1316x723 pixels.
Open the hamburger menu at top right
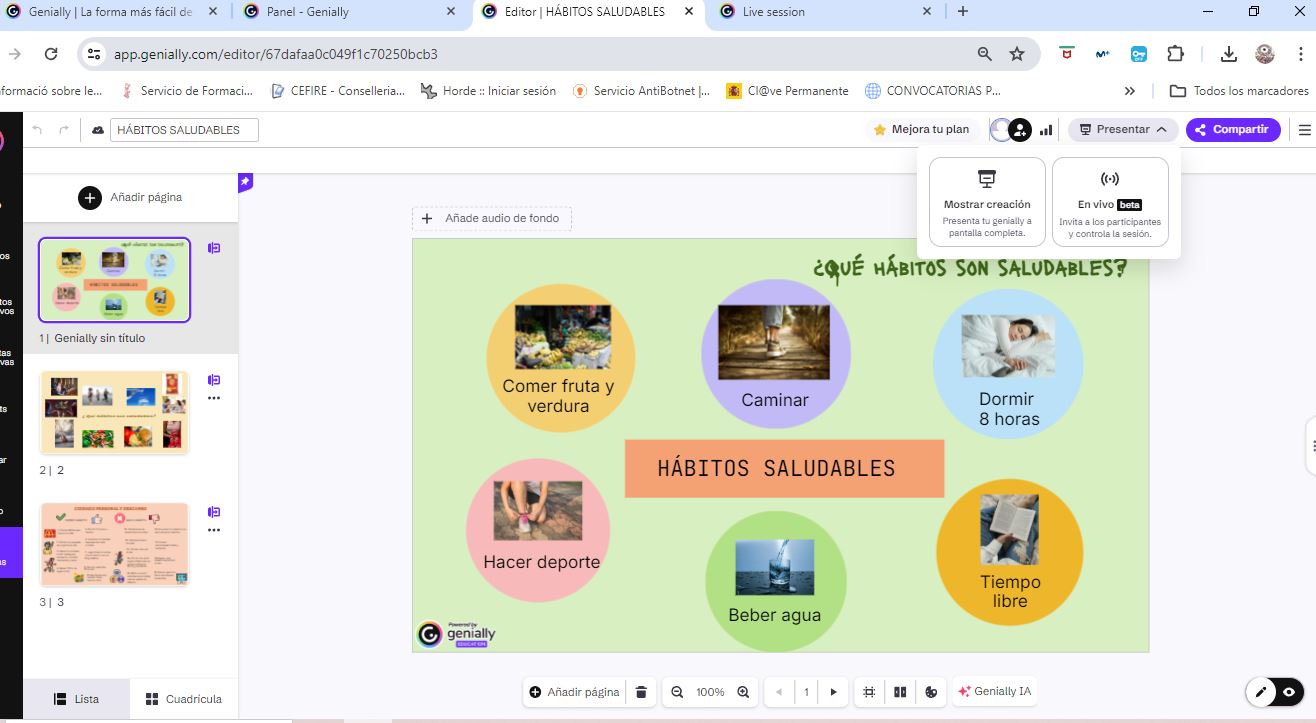(1304, 130)
